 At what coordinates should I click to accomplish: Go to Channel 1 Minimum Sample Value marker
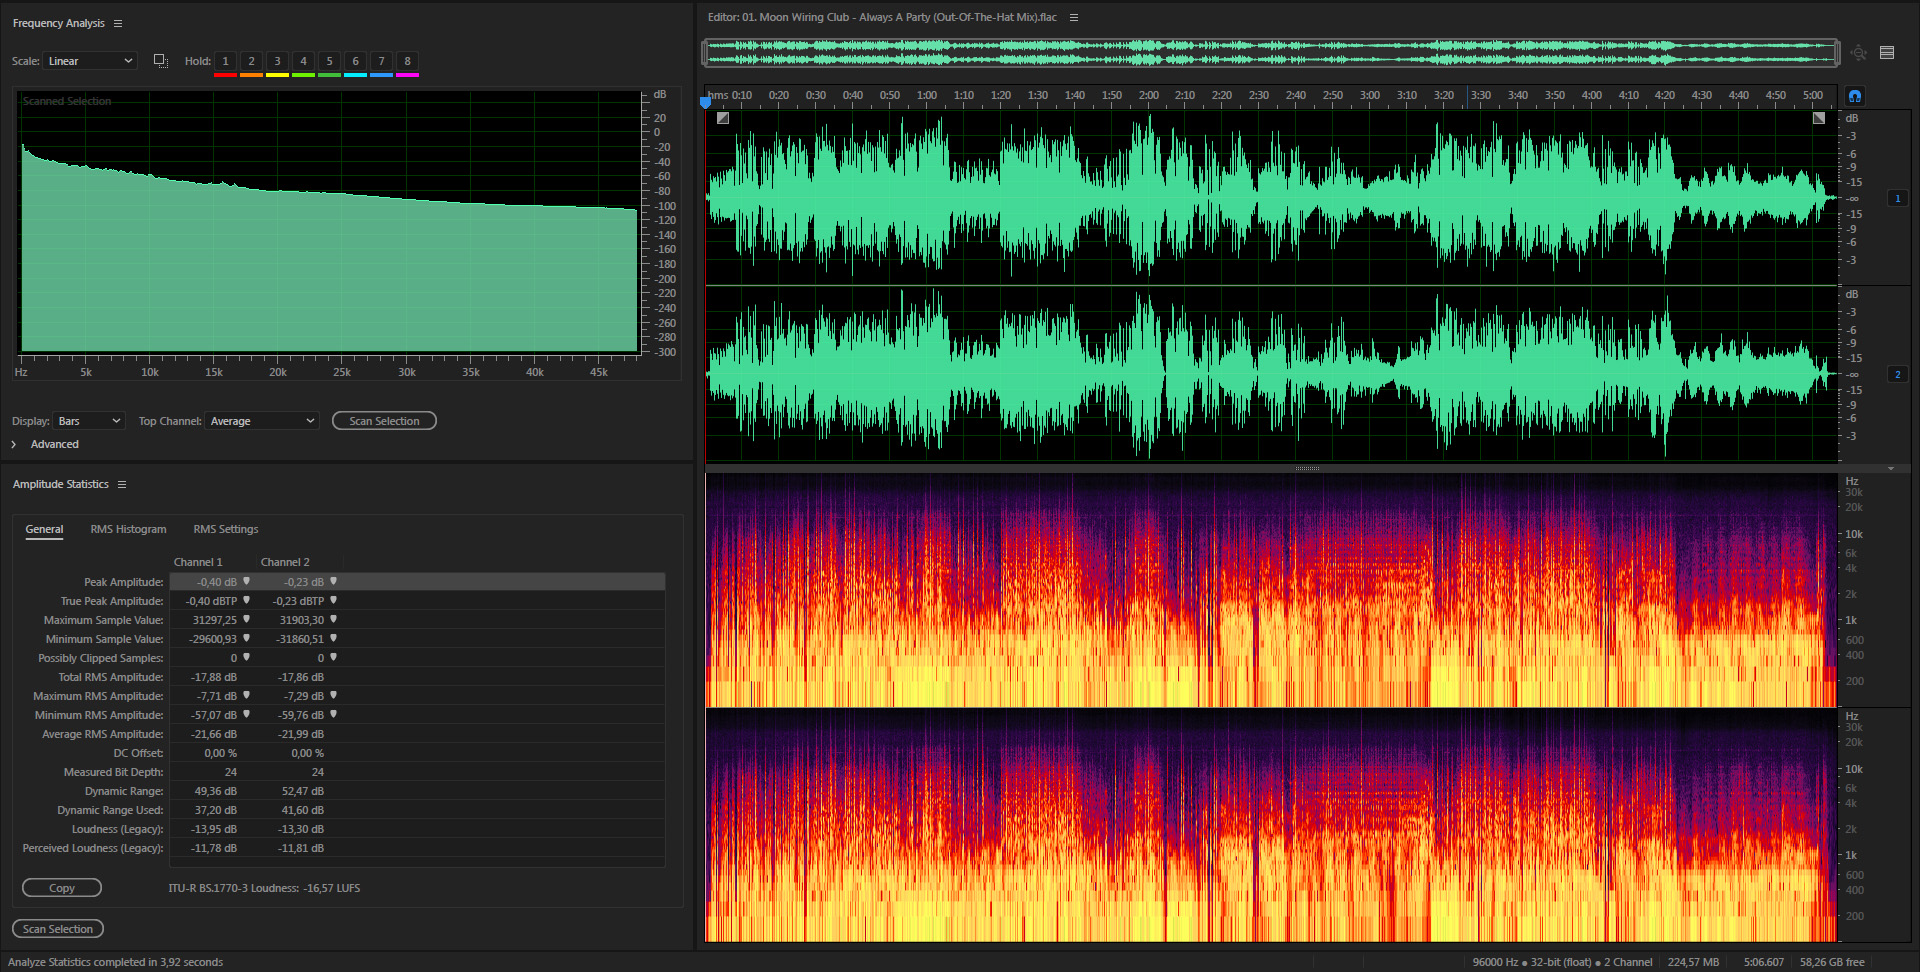(246, 638)
